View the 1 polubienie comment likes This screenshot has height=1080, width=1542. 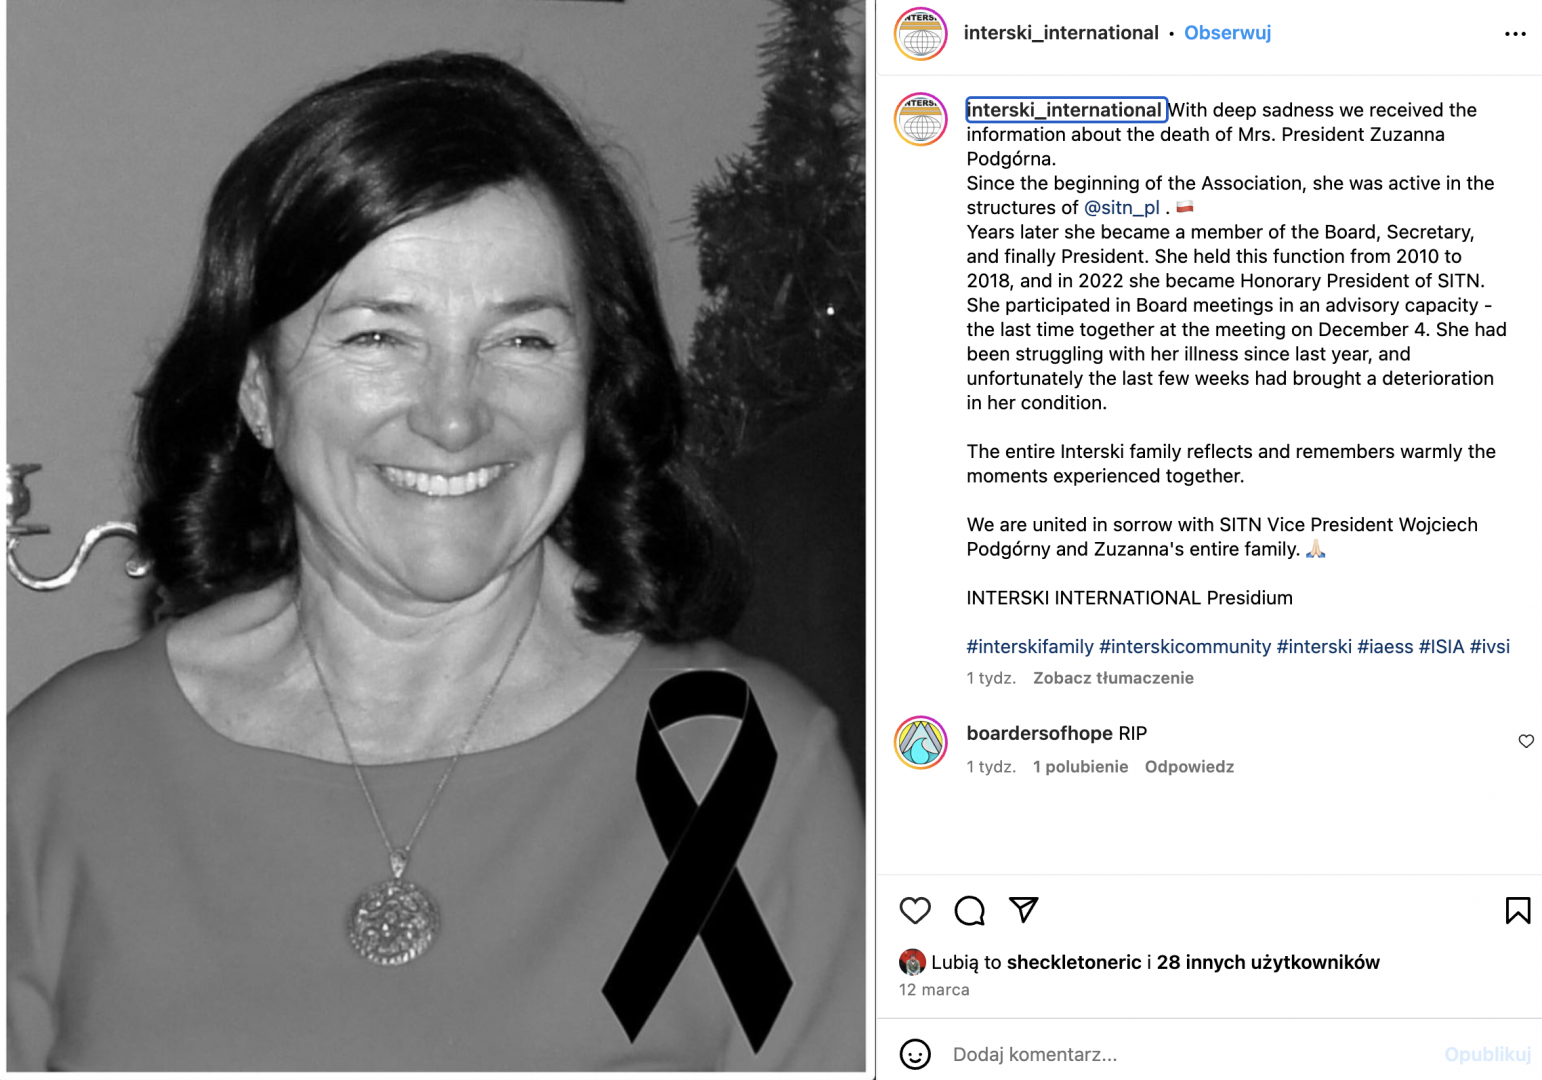[1080, 767]
